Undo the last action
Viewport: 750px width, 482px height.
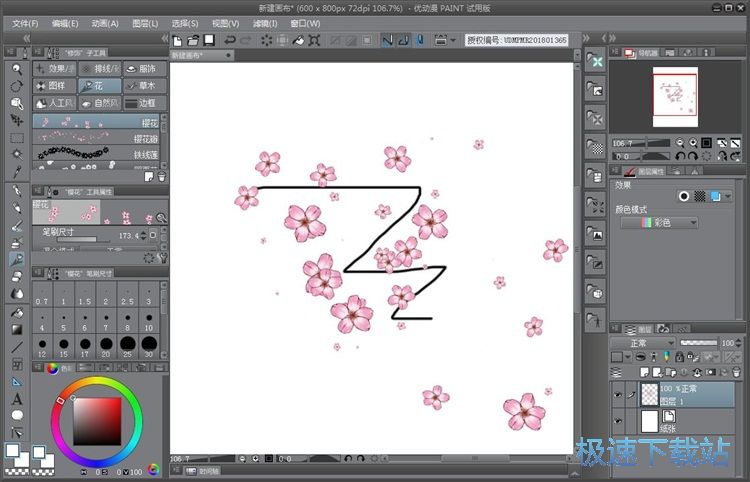tap(230, 40)
